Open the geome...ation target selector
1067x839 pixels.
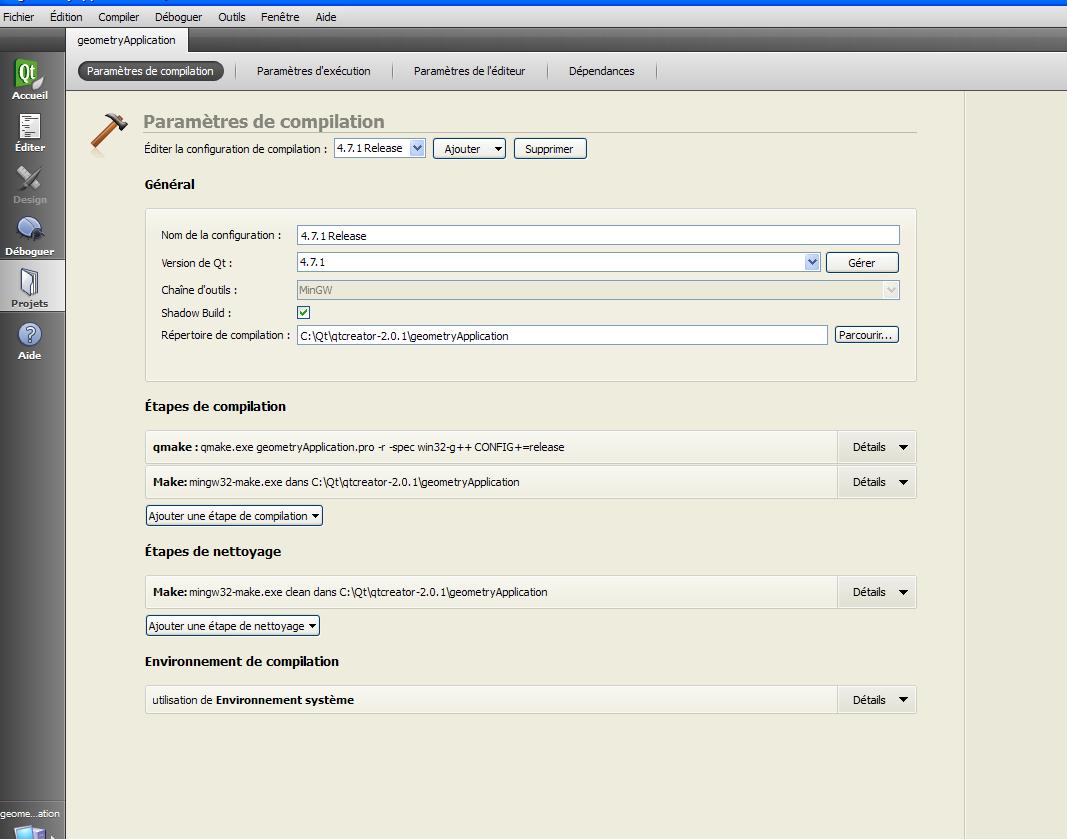(x=31, y=820)
